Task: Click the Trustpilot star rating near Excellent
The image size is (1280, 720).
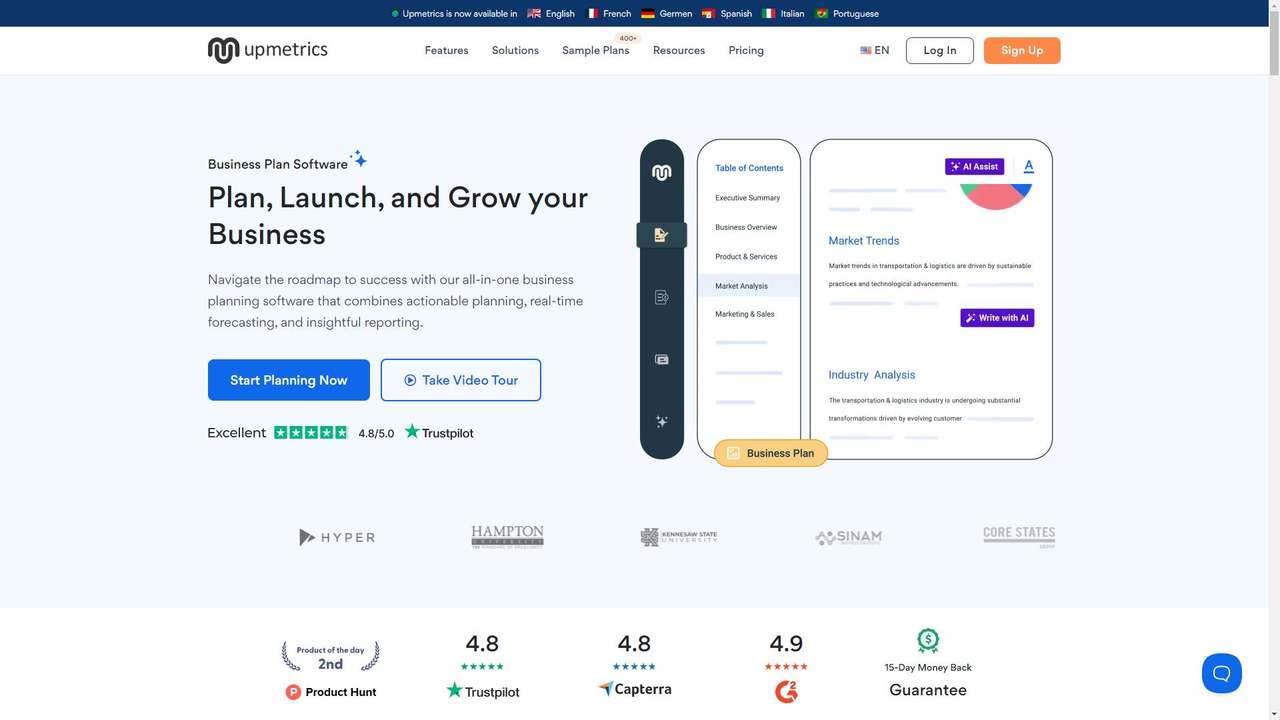Action: coord(311,433)
